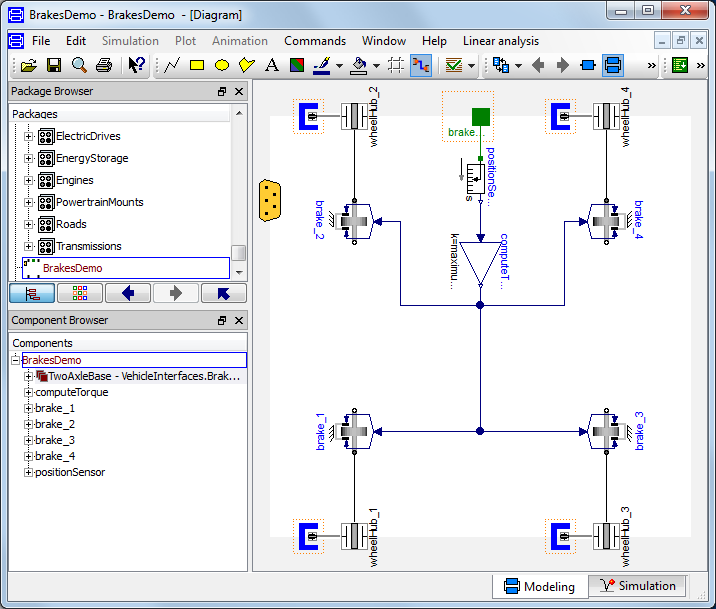Expand the Engines package node
Image resolution: width=716 pixels, height=609 pixels.
[x=28, y=180]
